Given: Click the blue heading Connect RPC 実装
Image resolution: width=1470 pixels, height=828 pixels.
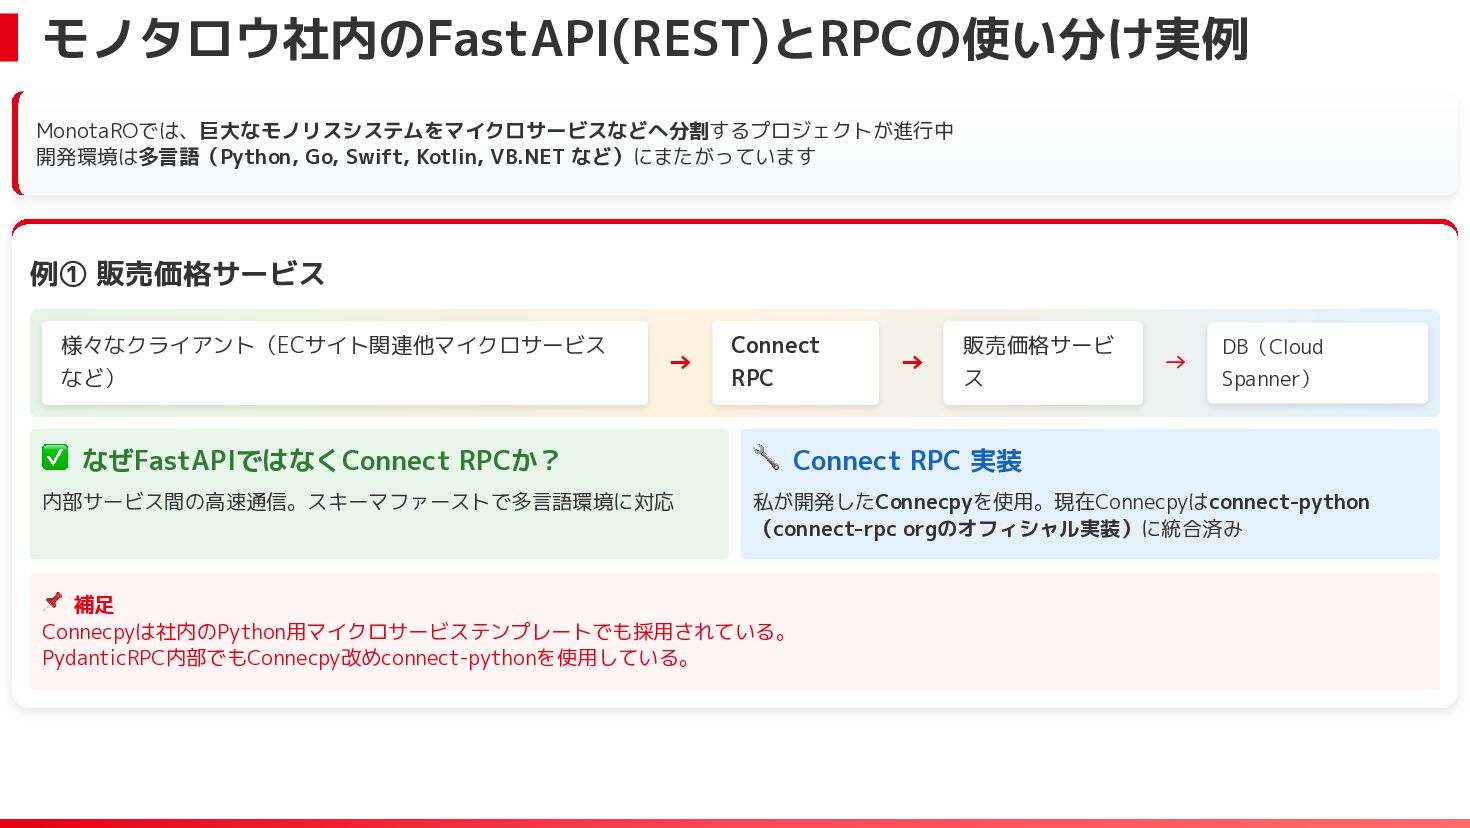Looking at the screenshot, I should point(907,460).
